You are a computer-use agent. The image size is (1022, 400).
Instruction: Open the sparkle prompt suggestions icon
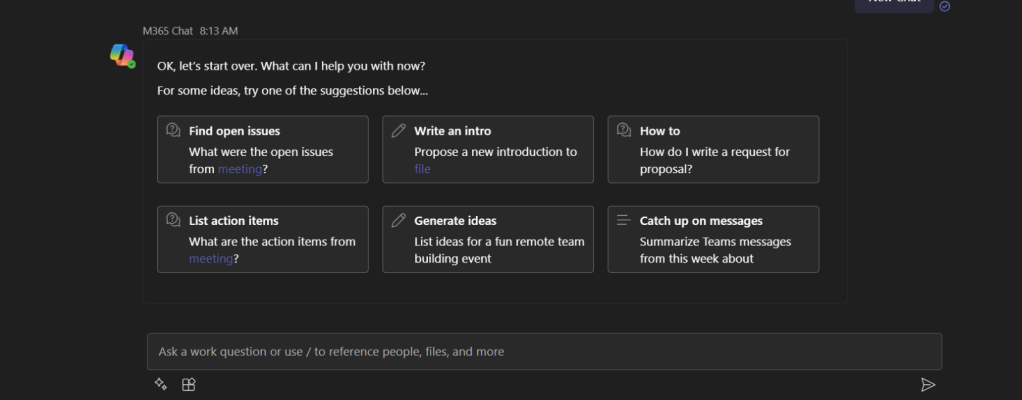[x=160, y=384]
